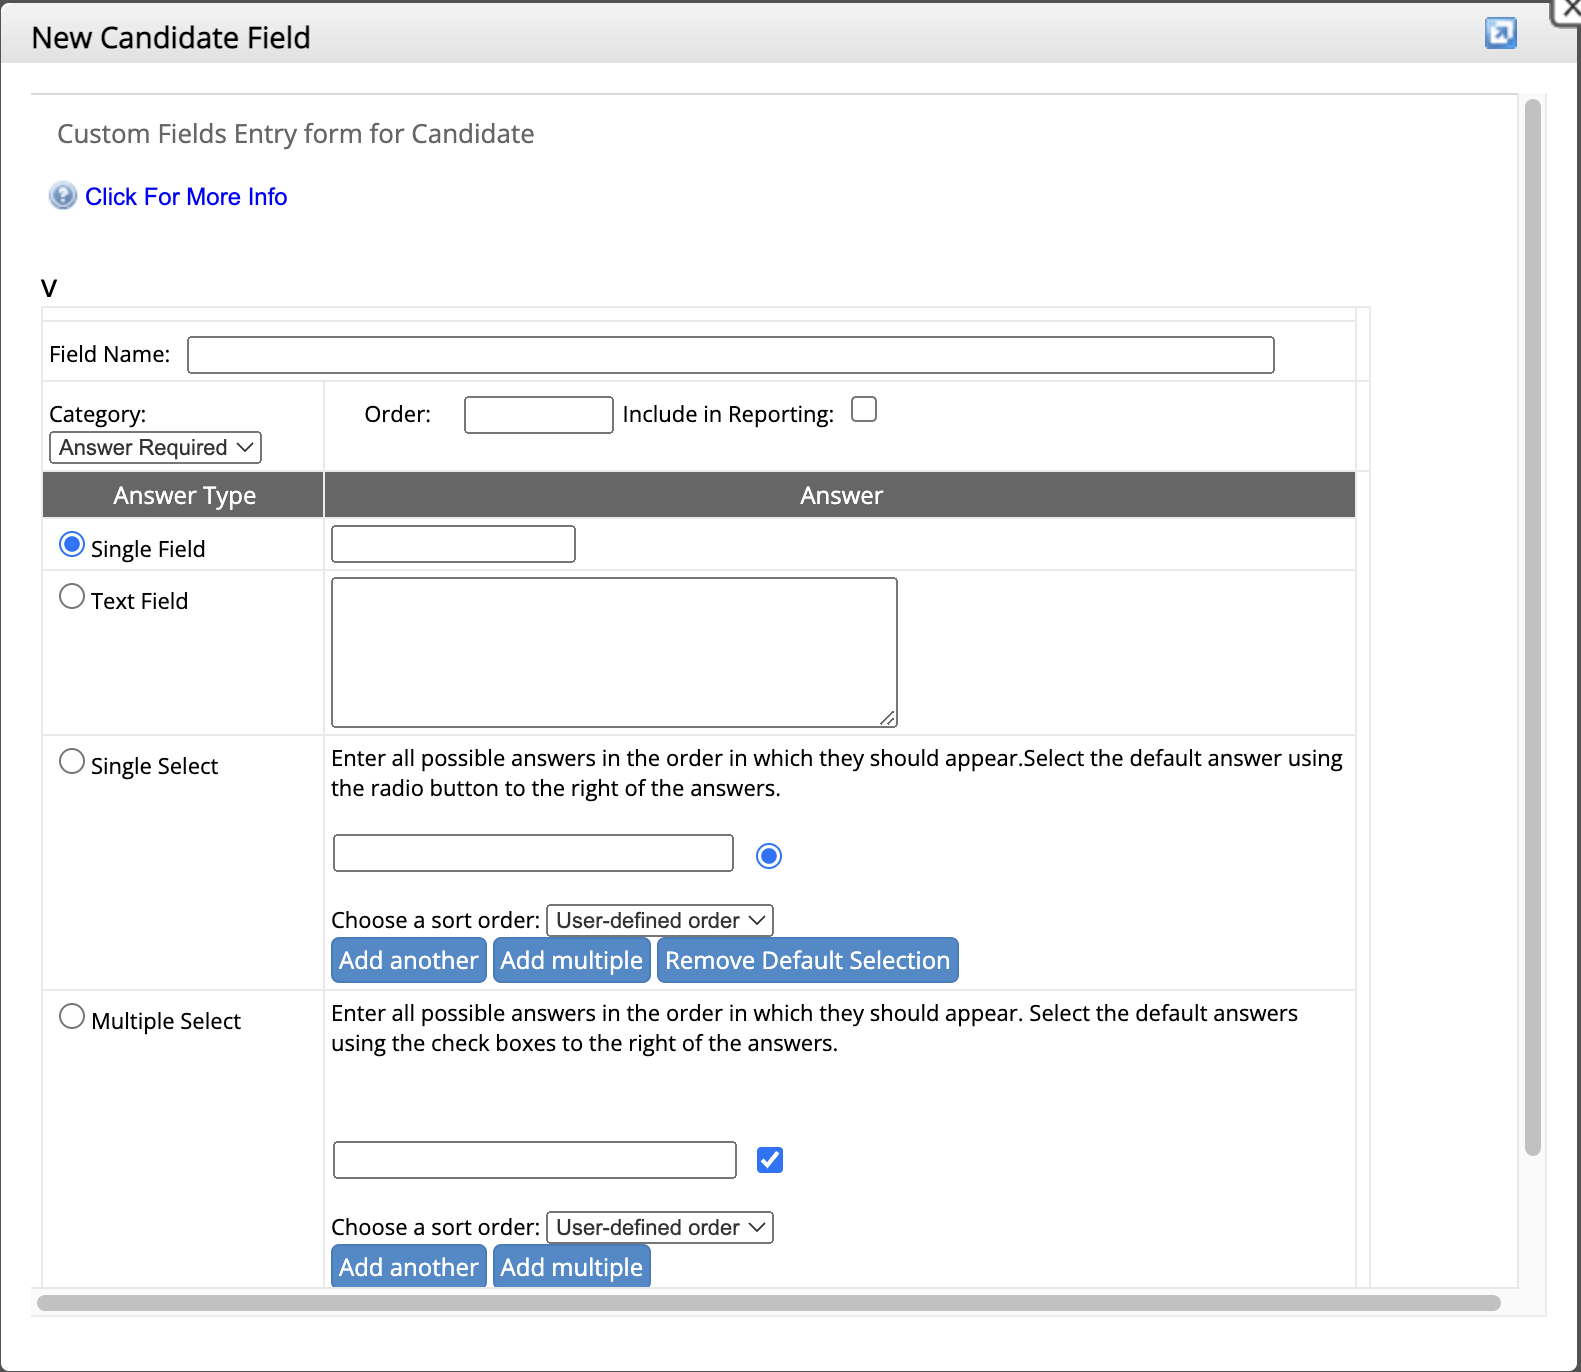Focus the Order input box
The width and height of the screenshot is (1581, 1372).
coord(539,415)
